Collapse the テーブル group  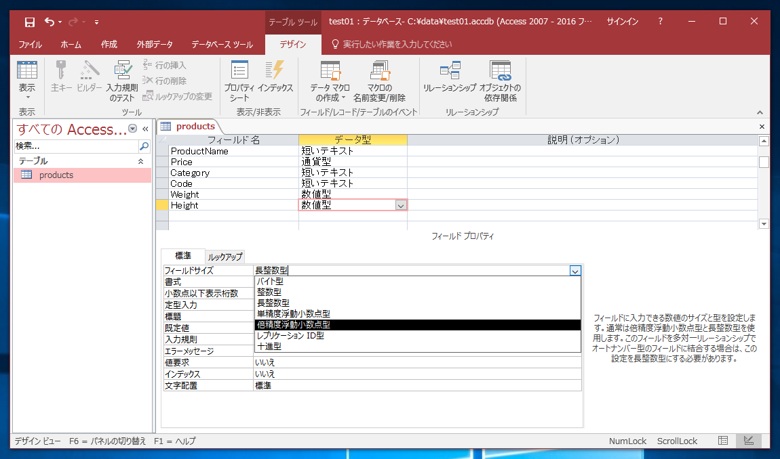[x=141, y=161]
